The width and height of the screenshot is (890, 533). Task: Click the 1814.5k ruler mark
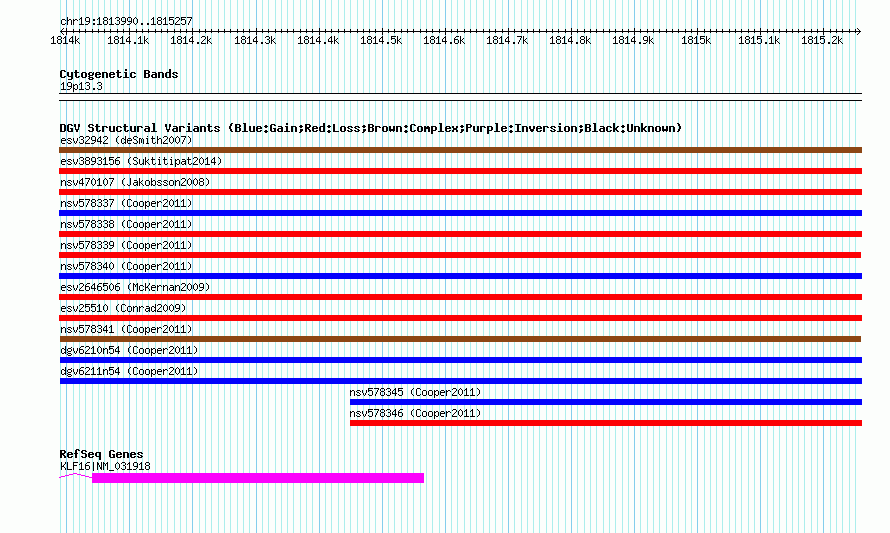(381, 40)
